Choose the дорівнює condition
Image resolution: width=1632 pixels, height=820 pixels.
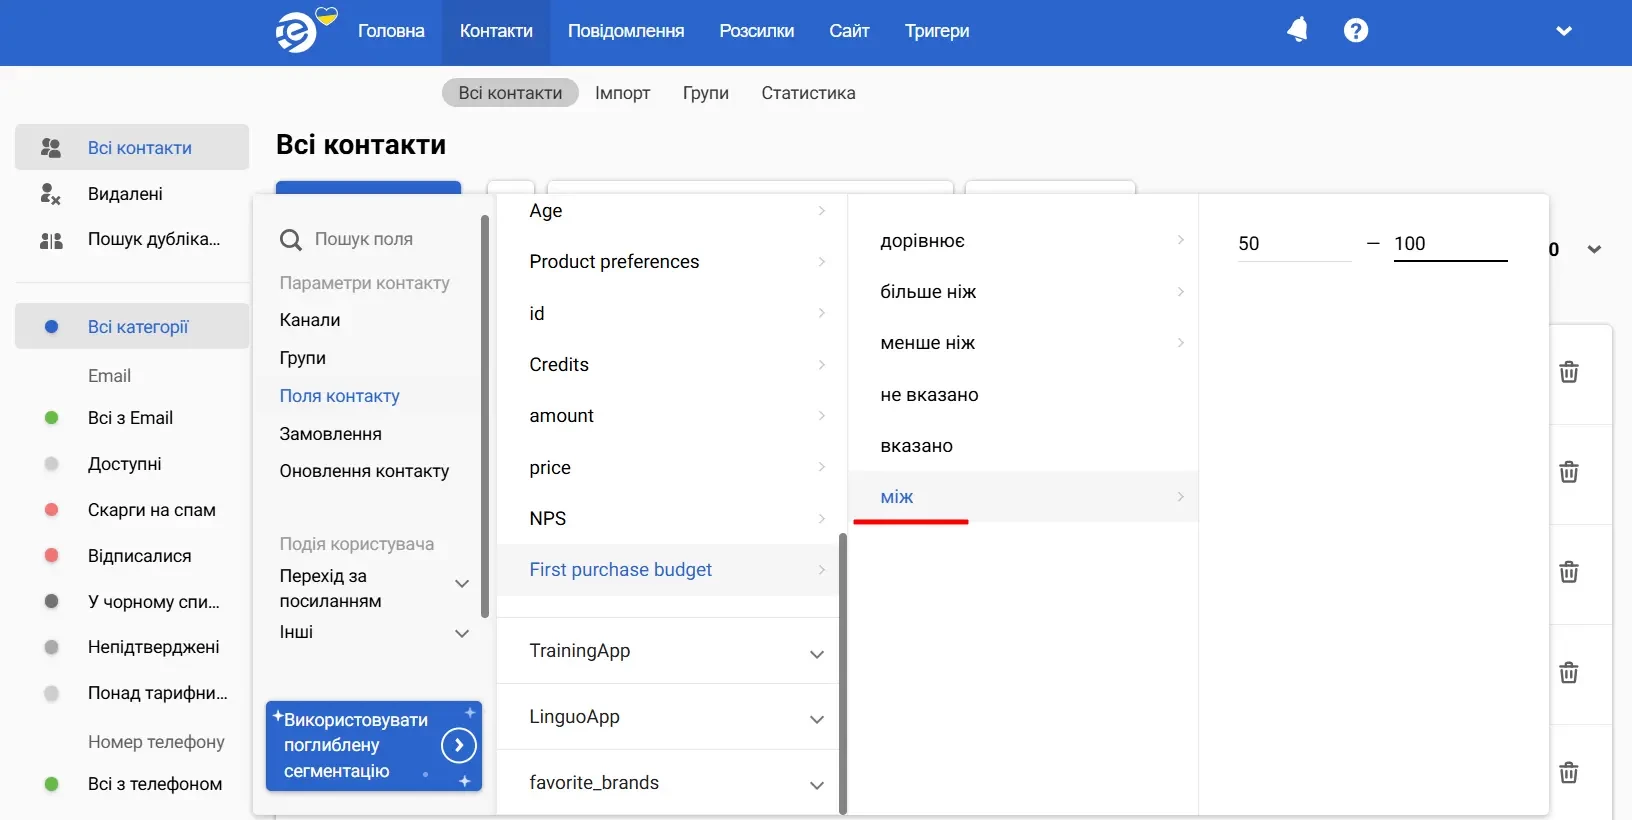point(1023,241)
